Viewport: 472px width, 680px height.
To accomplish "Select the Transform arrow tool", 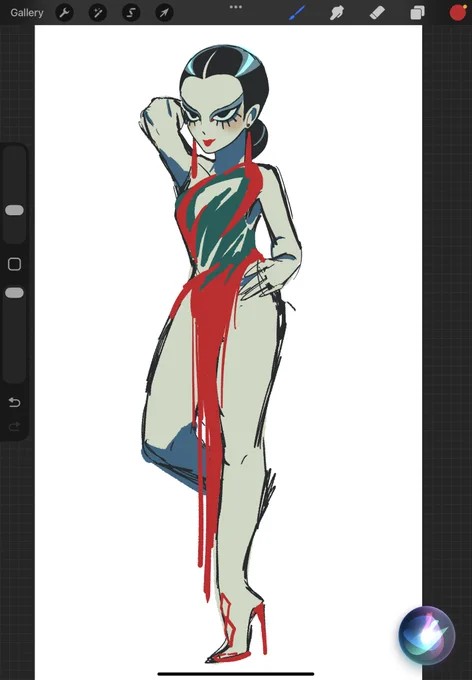I will point(164,13).
